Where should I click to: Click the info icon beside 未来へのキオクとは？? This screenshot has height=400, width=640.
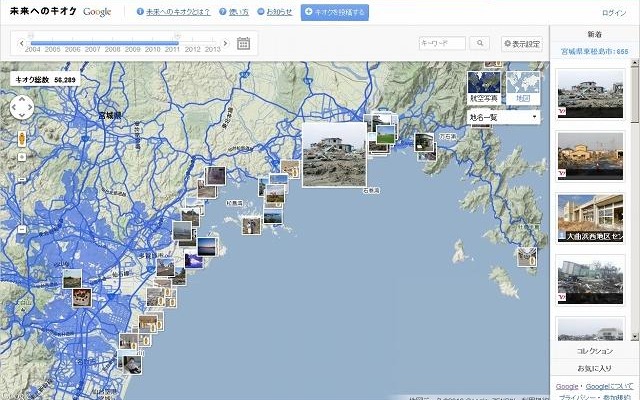(140, 11)
